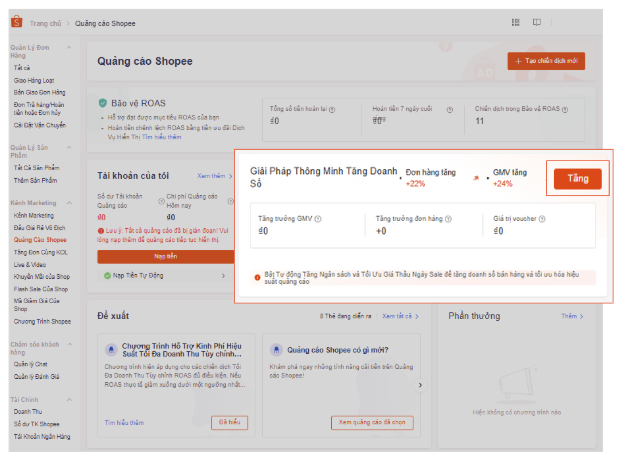Open Tìm hiểu thêm link in suggestion card
Image resolution: width=619 pixels, height=459 pixels.
tap(124, 422)
